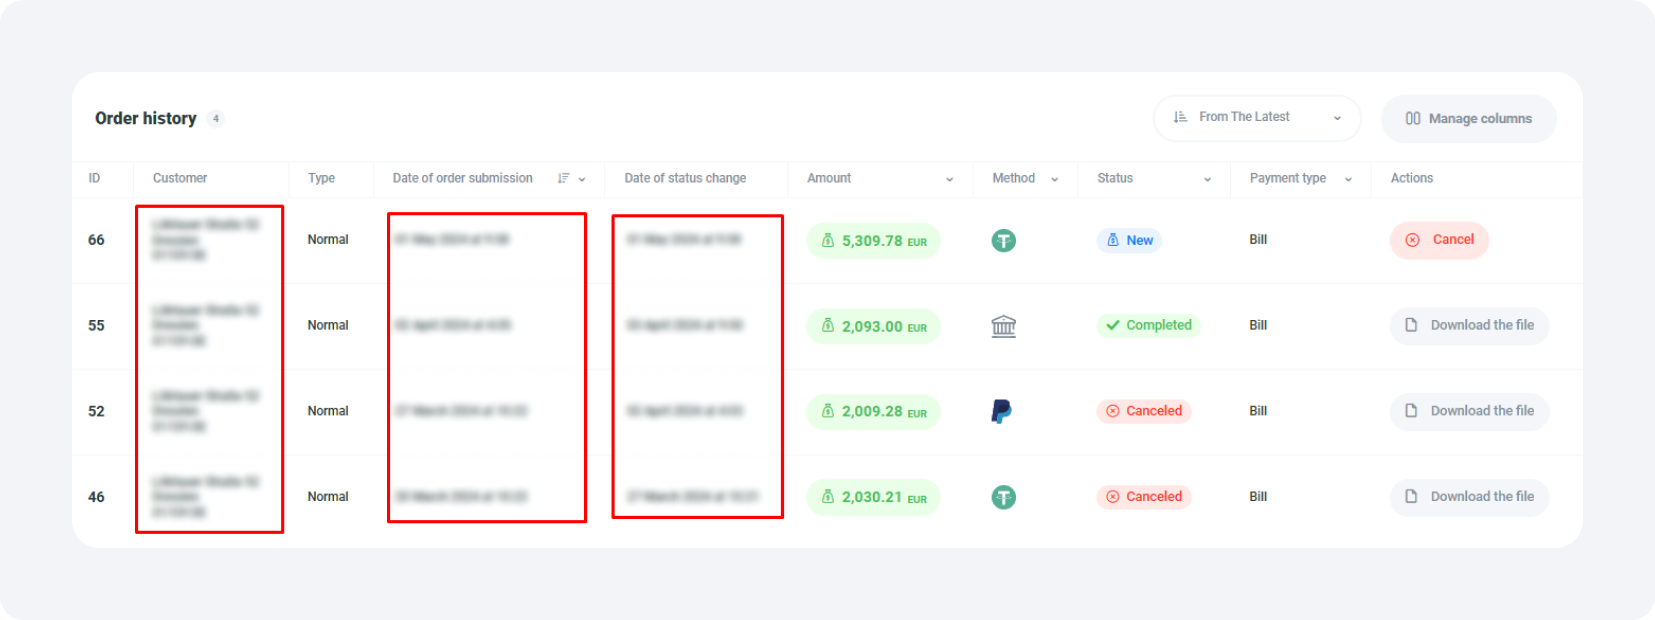Screen dimensions: 1655x620
Task: Click Tether icon for order 66
Action: click(x=1003, y=241)
